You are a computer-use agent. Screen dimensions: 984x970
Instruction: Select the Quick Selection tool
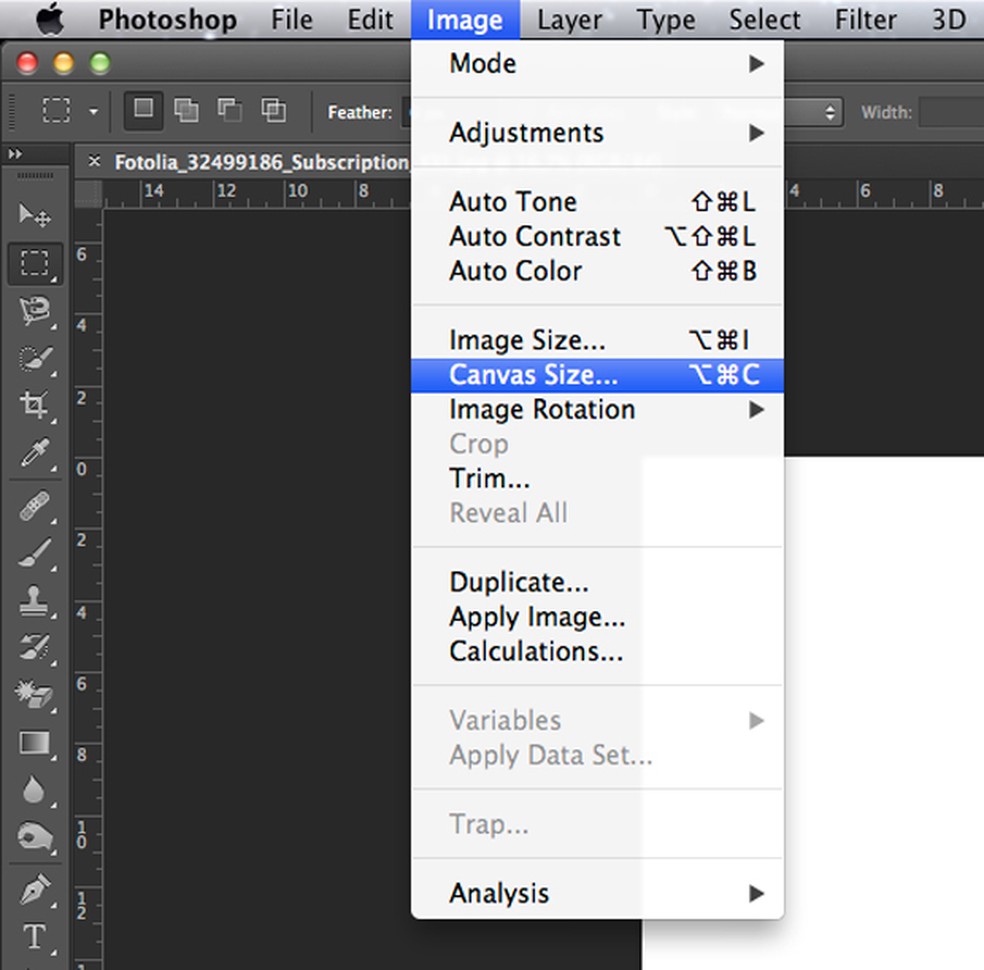coord(35,359)
